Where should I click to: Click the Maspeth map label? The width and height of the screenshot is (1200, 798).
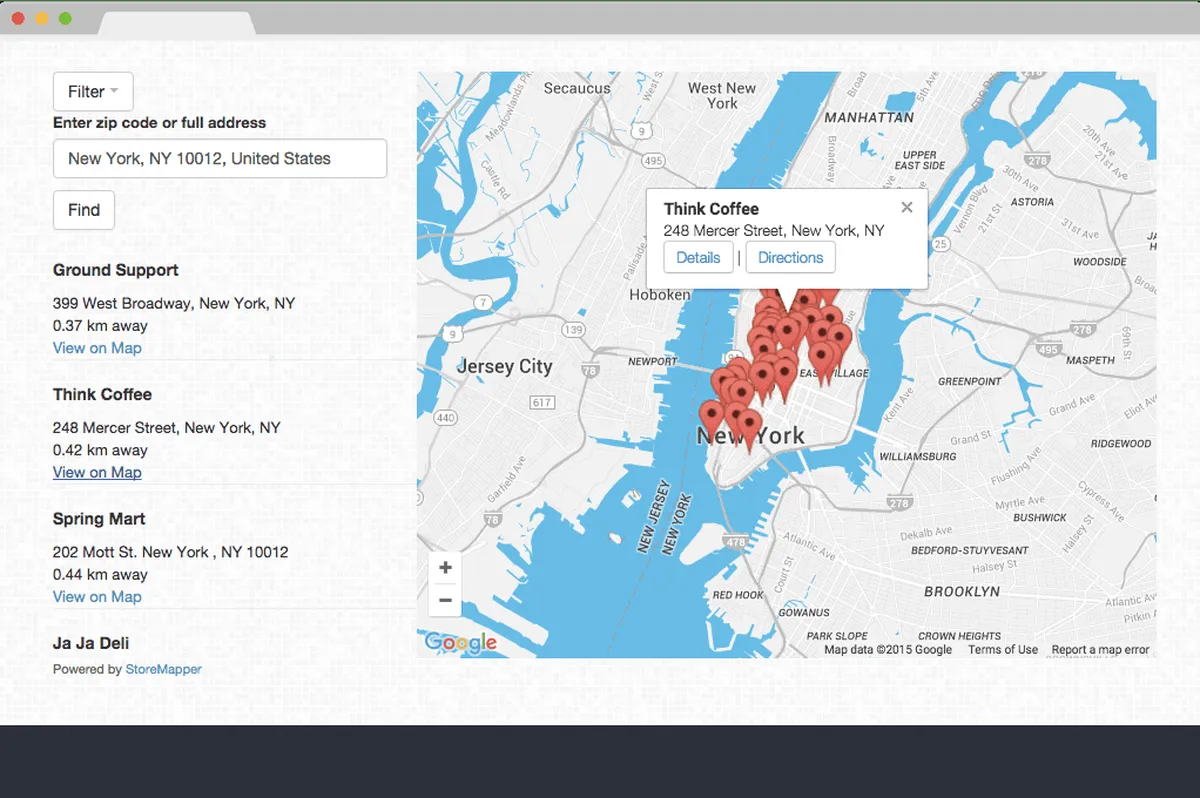point(1090,360)
